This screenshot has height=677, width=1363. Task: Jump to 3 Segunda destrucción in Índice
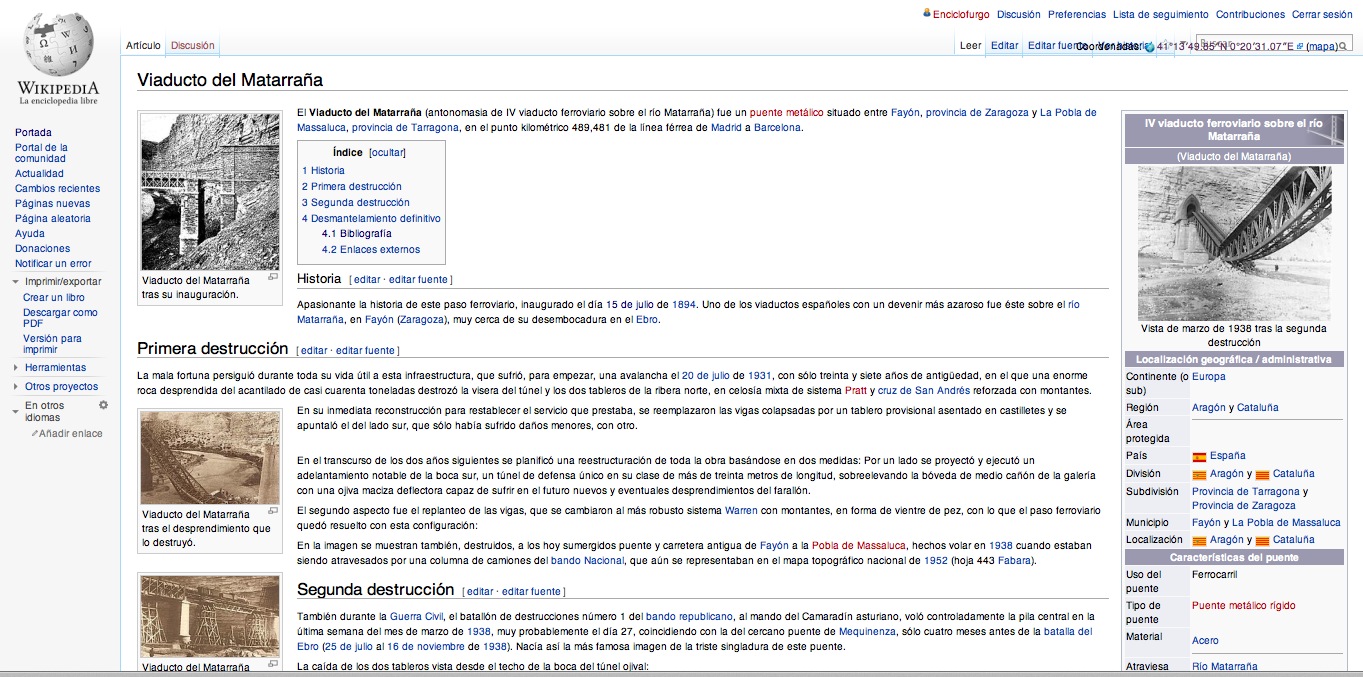coord(356,202)
